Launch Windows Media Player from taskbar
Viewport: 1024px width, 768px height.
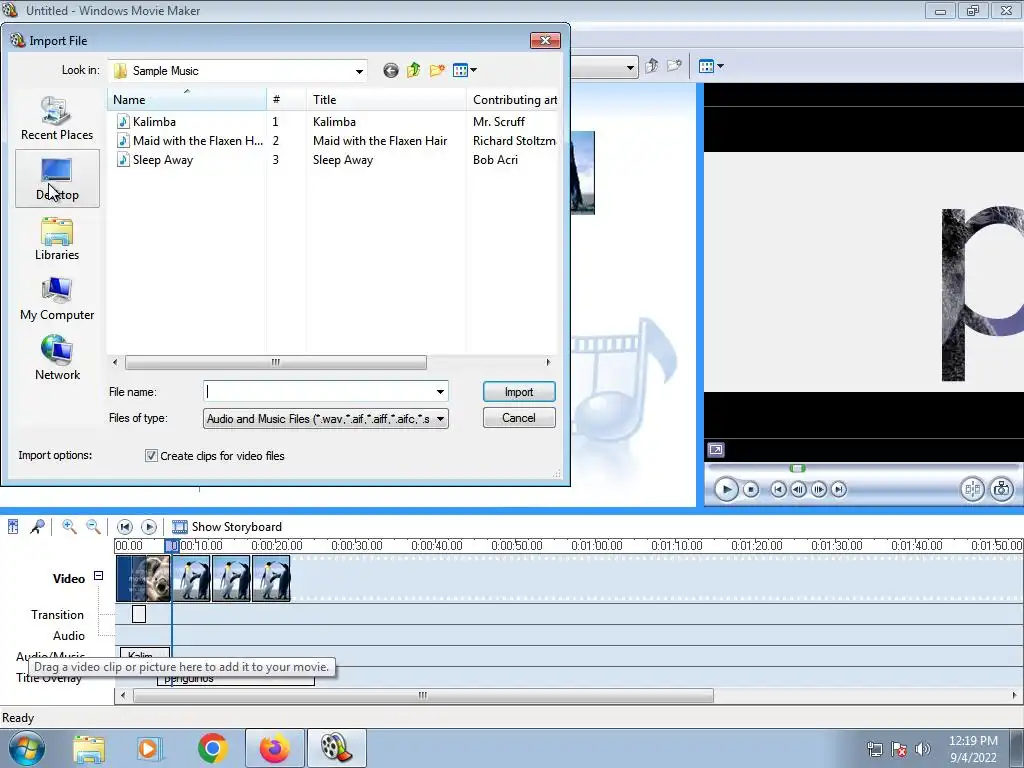[149, 748]
